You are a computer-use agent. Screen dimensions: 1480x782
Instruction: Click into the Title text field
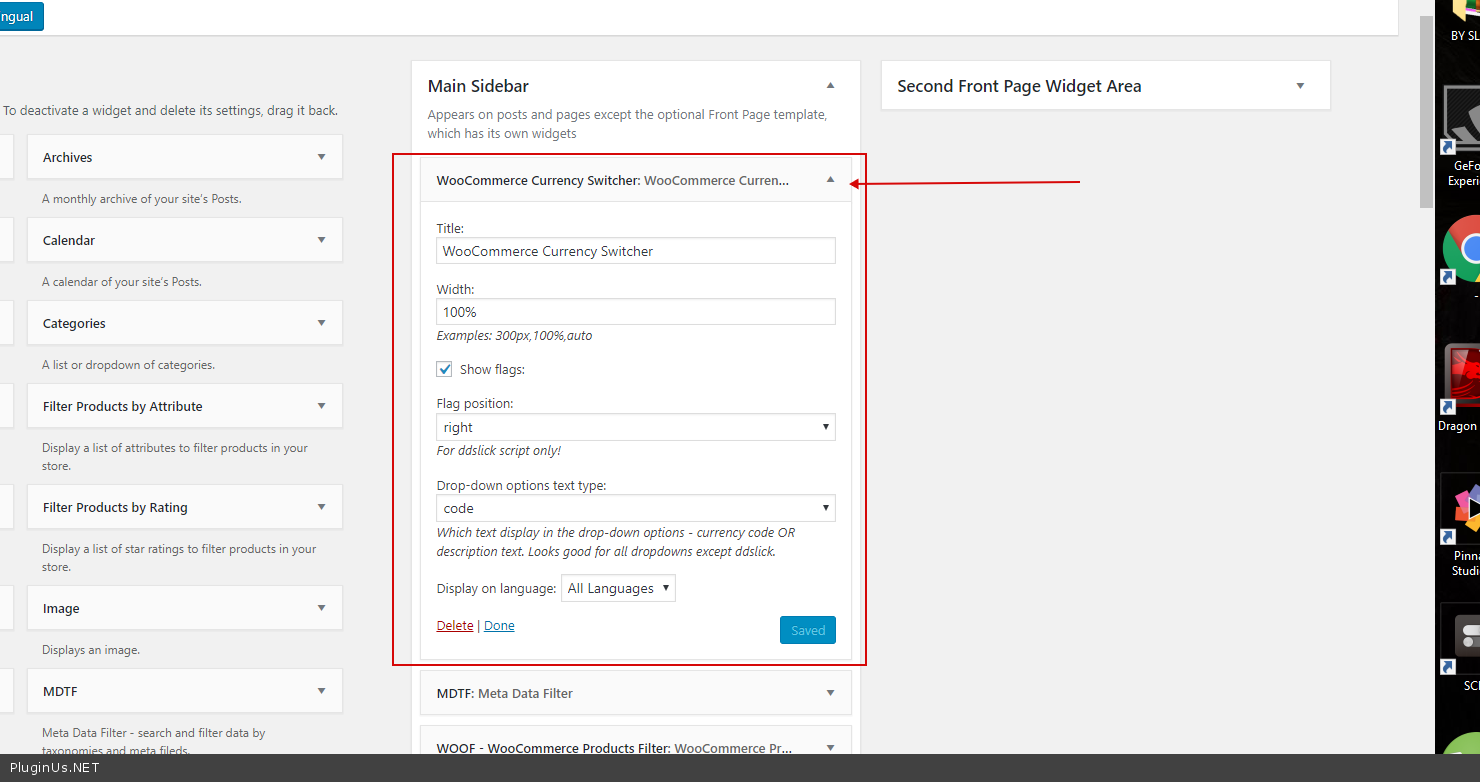coord(635,251)
